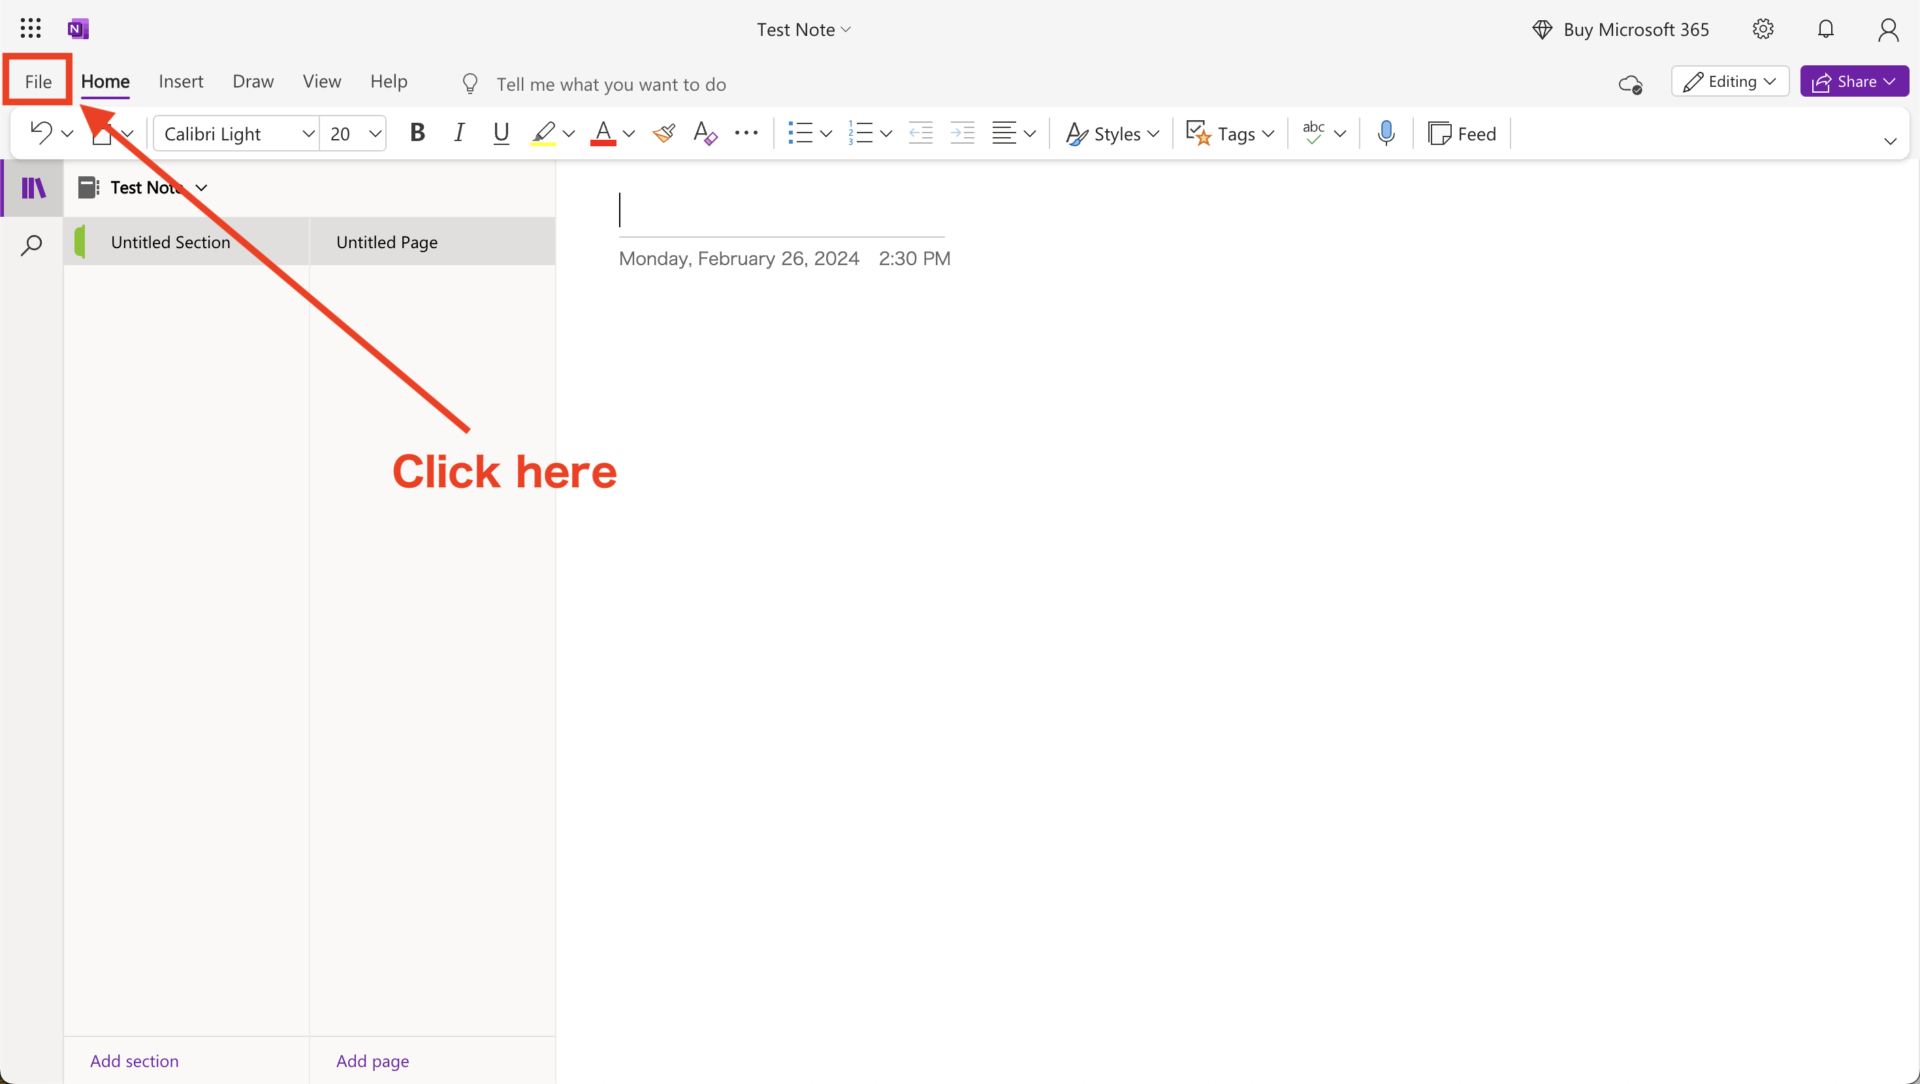
Task: Select the Format Painter tool
Action: [664, 133]
